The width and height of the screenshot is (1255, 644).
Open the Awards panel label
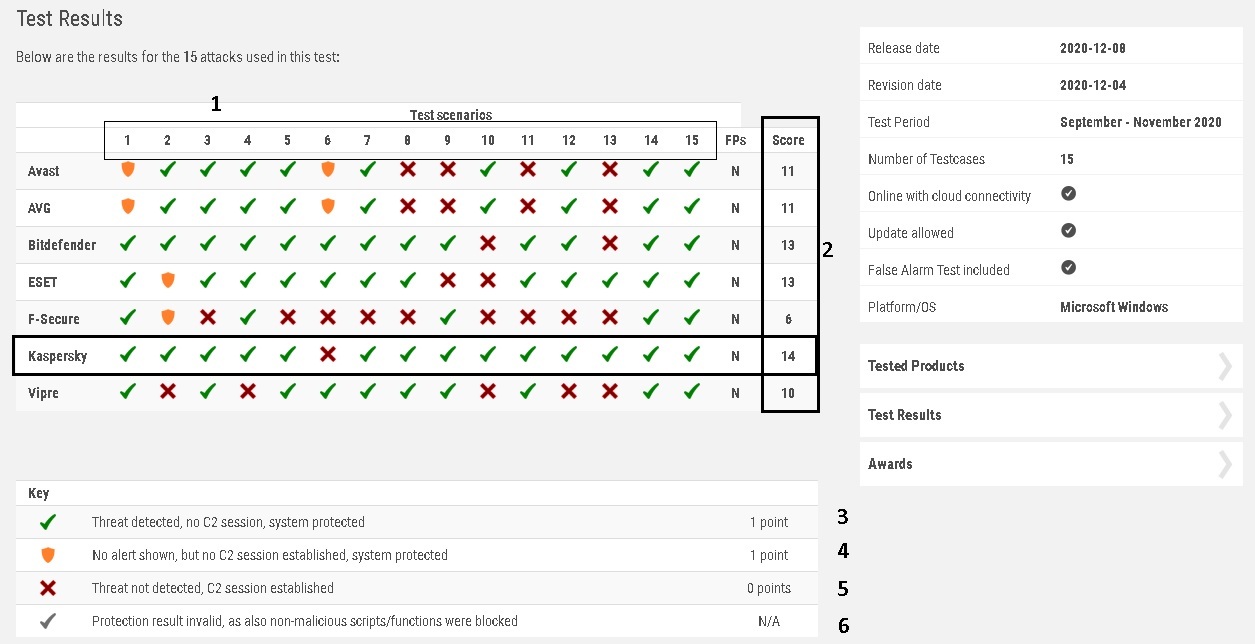(890, 464)
